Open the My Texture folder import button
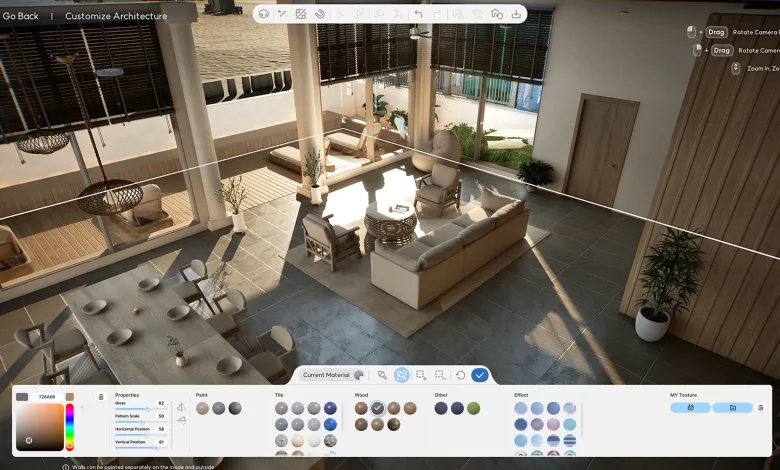Image resolution: width=780 pixels, height=470 pixels. (x=732, y=408)
